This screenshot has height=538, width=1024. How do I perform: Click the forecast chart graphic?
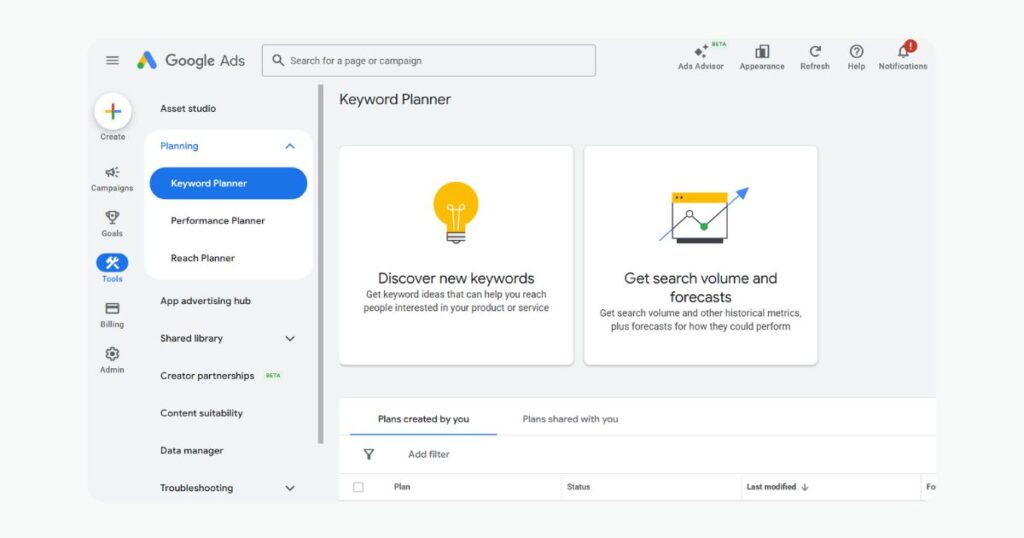pos(703,215)
